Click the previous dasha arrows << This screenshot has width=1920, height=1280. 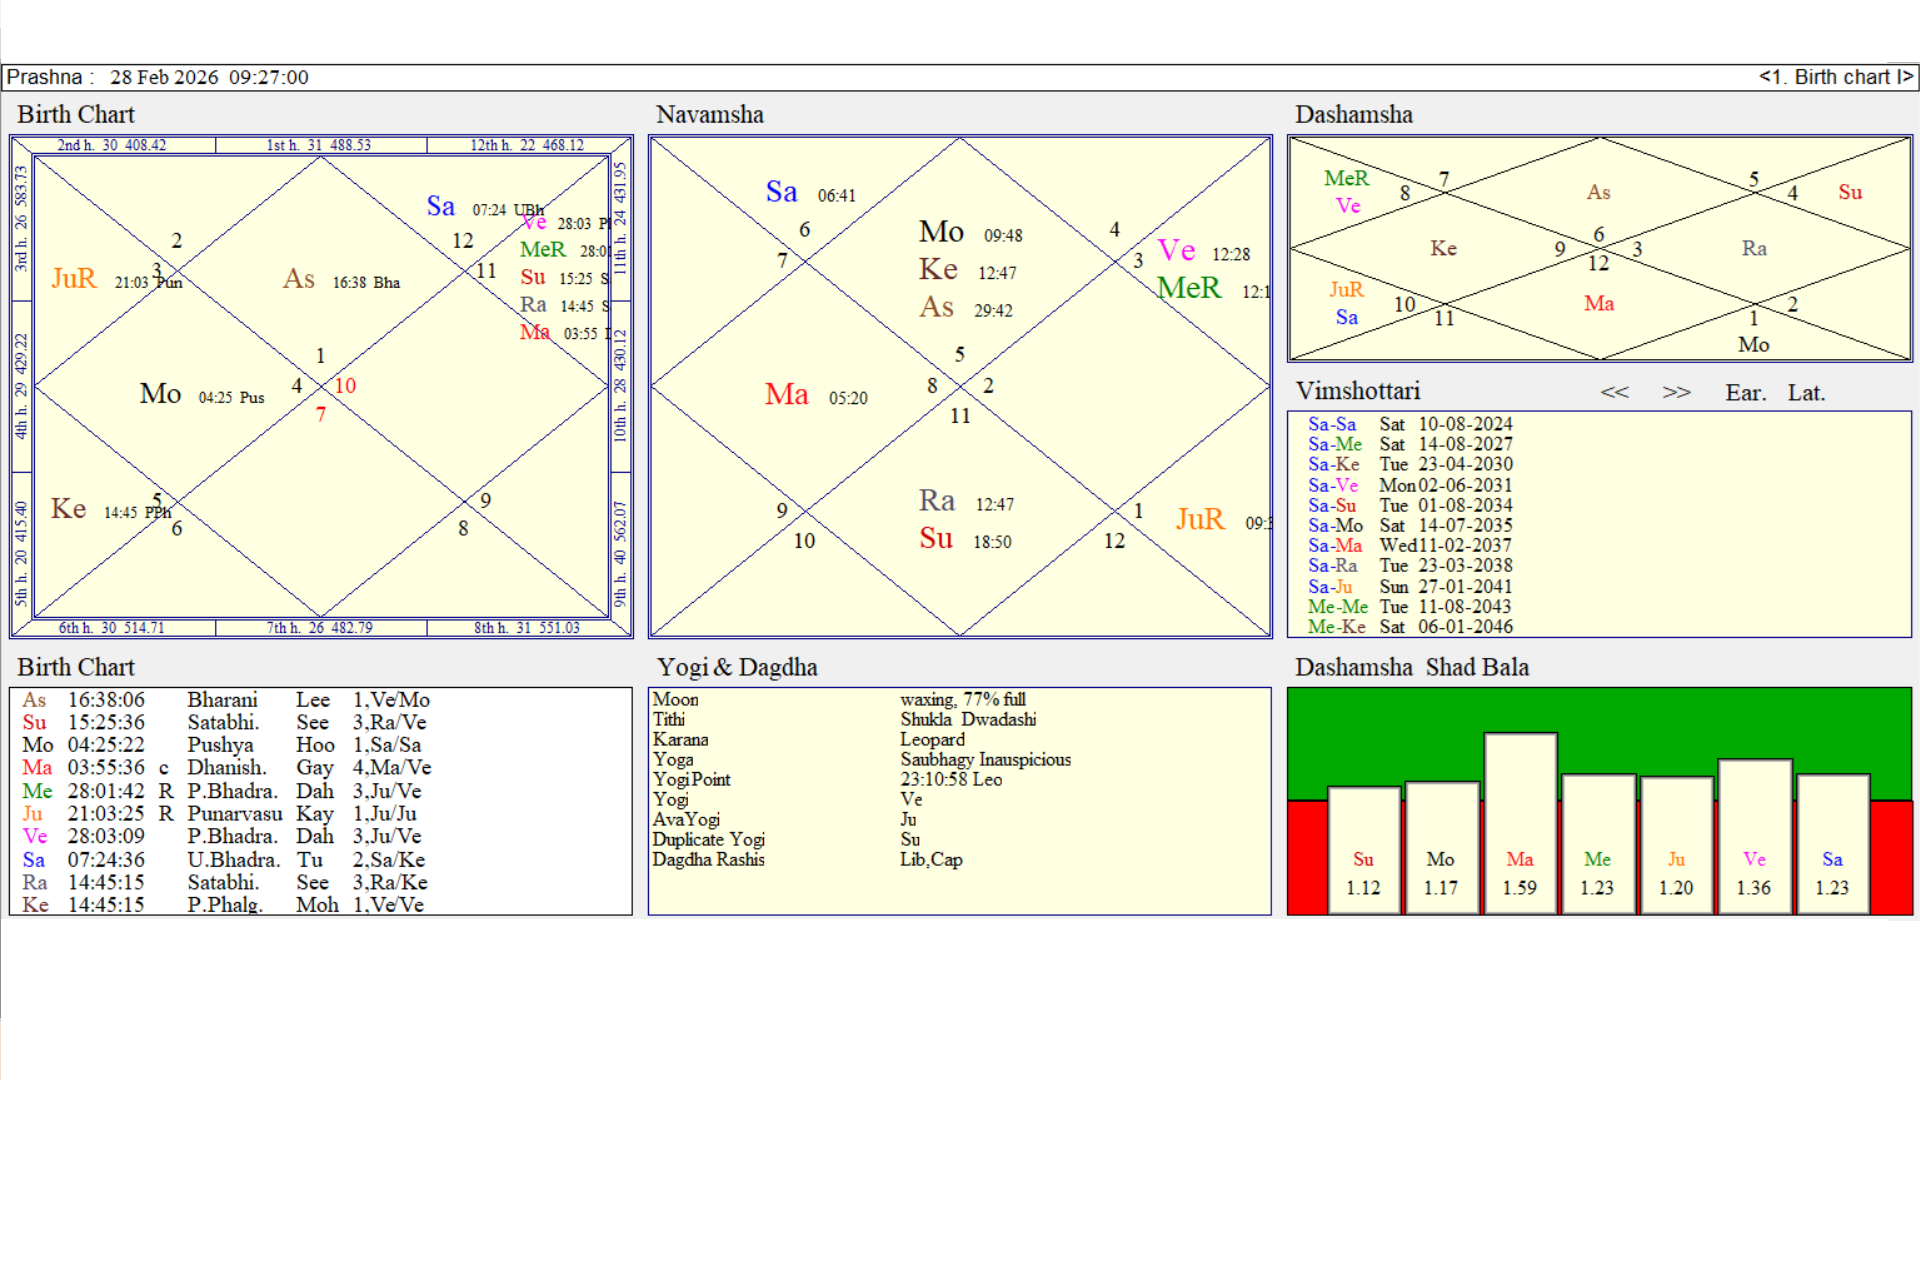tap(1614, 393)
